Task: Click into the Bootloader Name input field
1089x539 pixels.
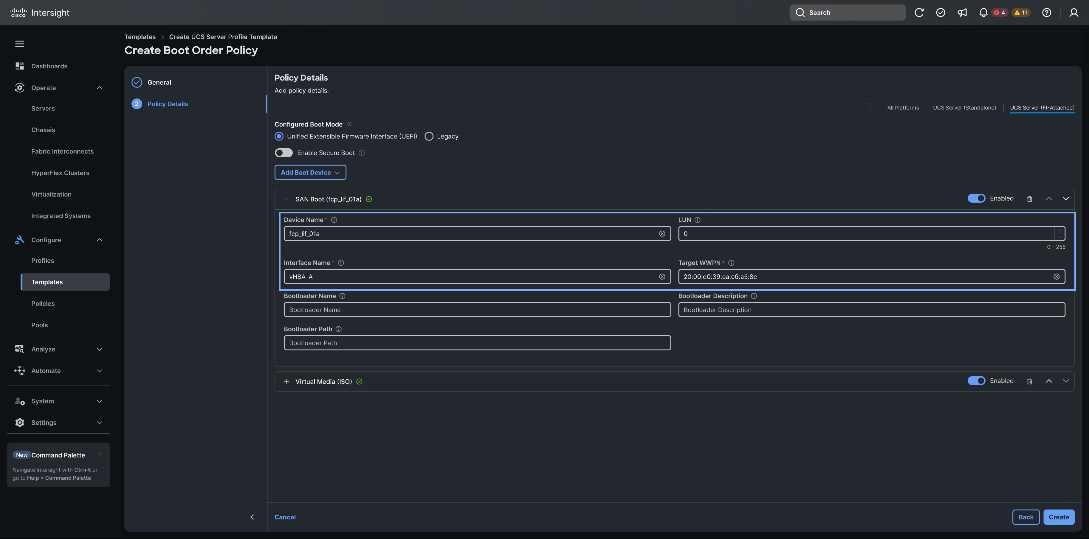Action: tap(477, 310)
